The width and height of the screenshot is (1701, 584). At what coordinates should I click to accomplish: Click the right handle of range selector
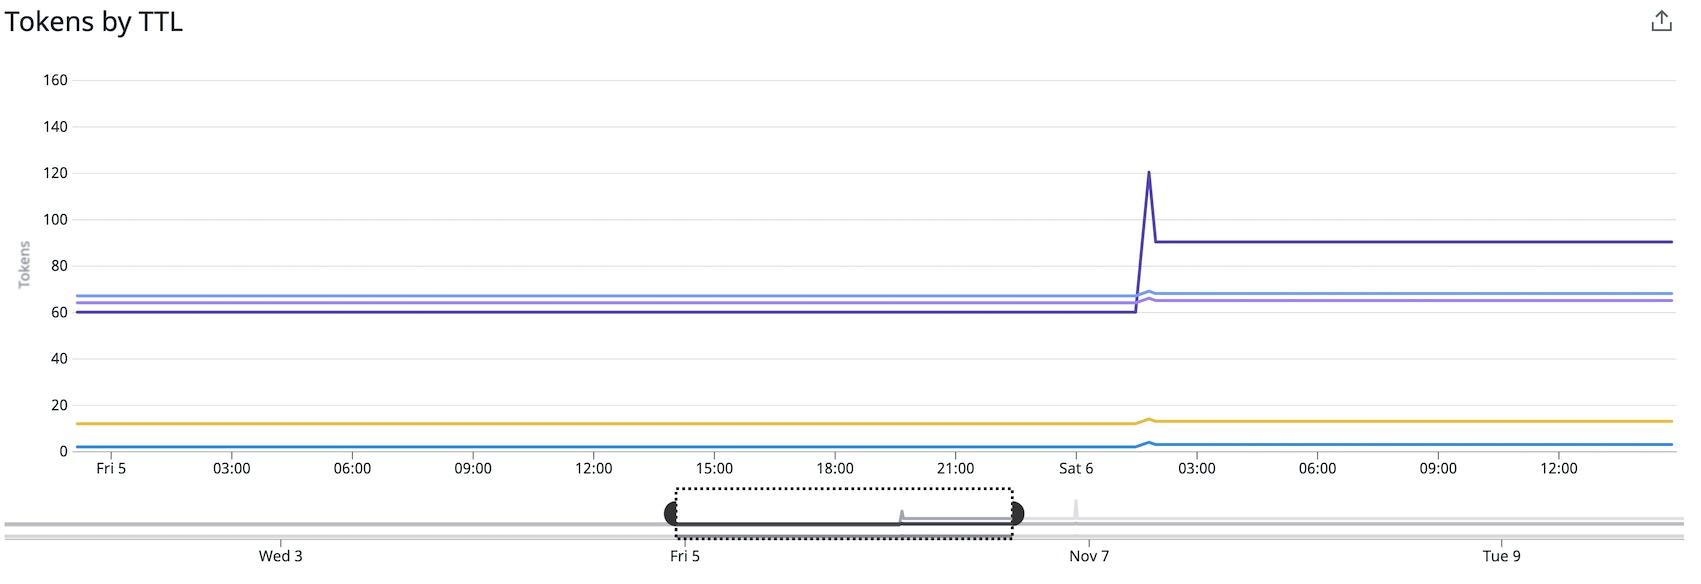[x=1017, y=514]
